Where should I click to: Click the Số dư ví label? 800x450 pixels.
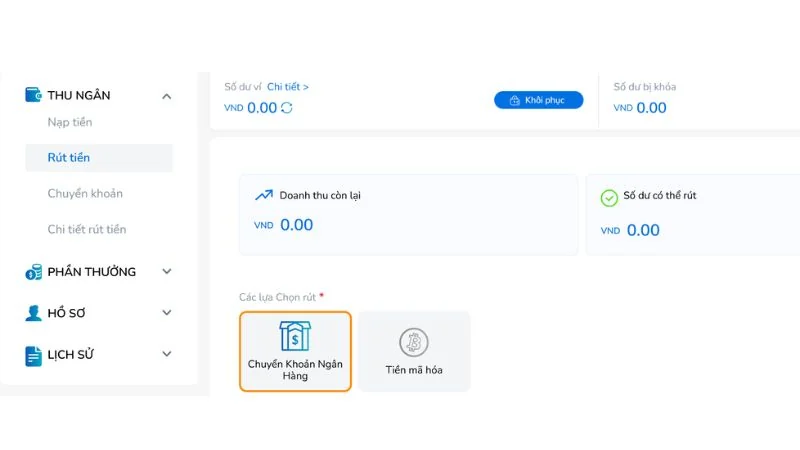243,87
